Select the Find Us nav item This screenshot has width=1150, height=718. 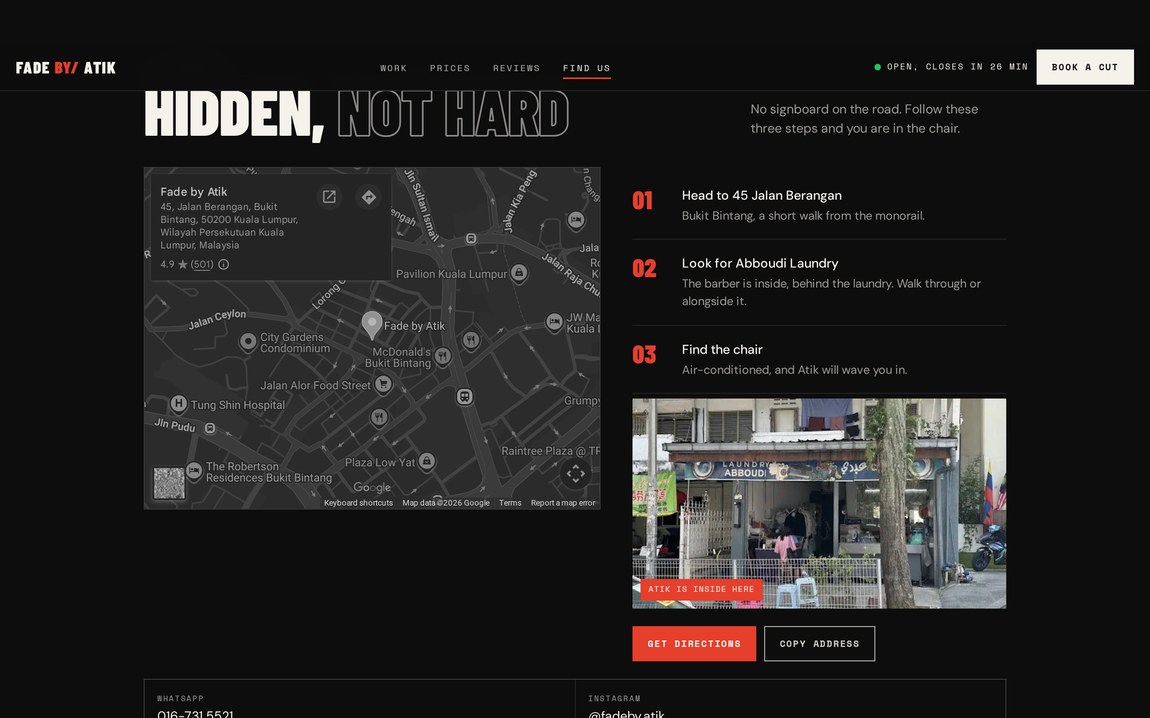(587, 68)
